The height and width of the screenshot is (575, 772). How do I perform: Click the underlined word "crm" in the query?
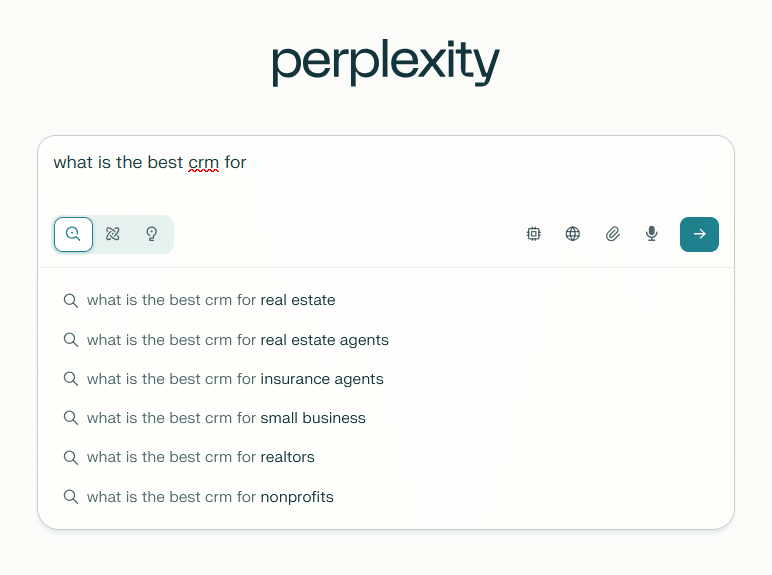pos(203,162)
